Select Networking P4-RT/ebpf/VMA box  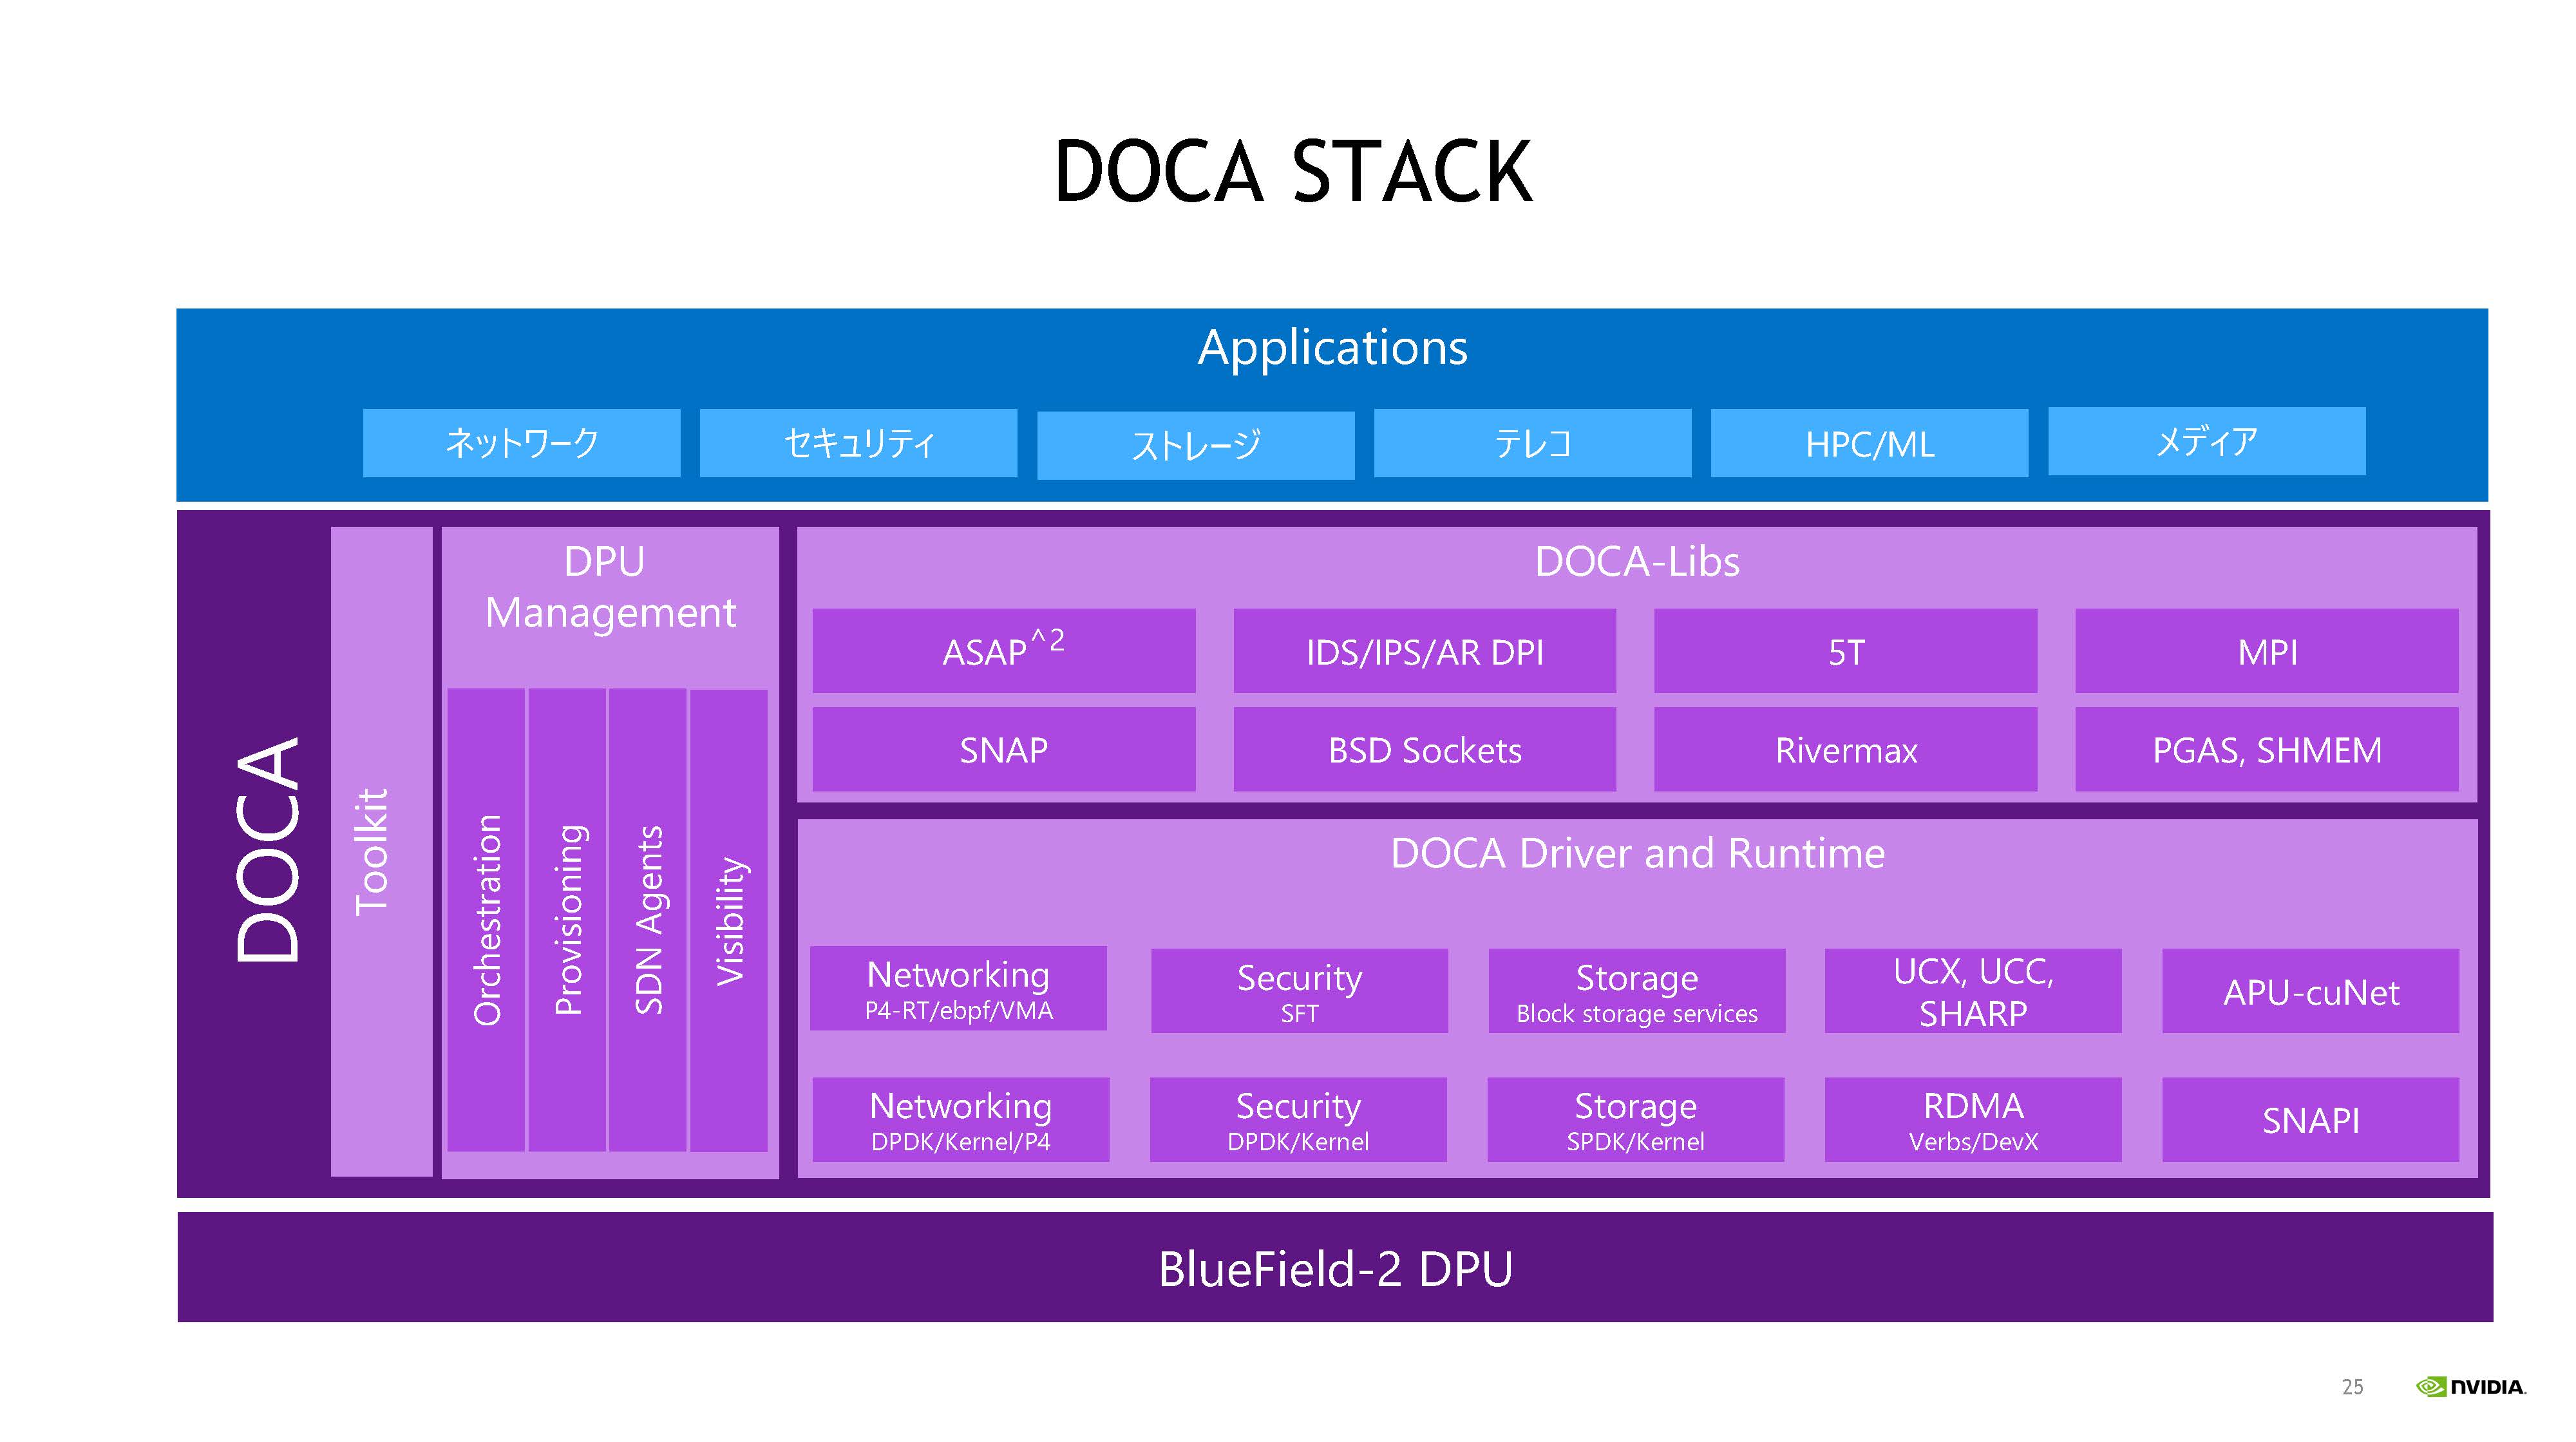[958, 988]
